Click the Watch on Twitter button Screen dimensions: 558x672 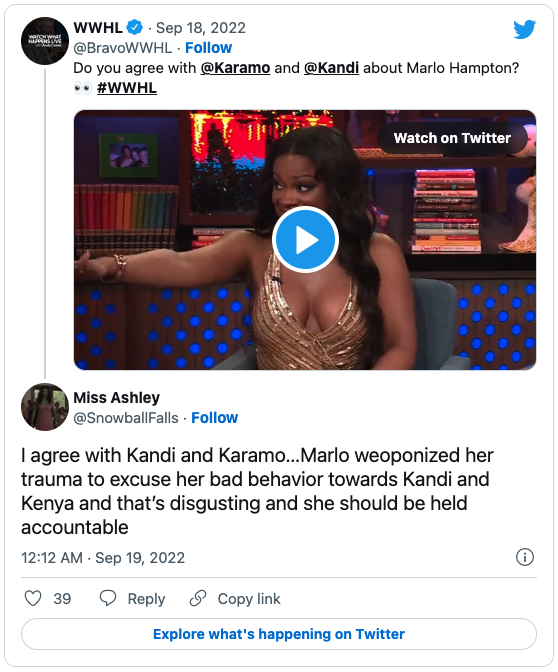[x=452, y=138]
